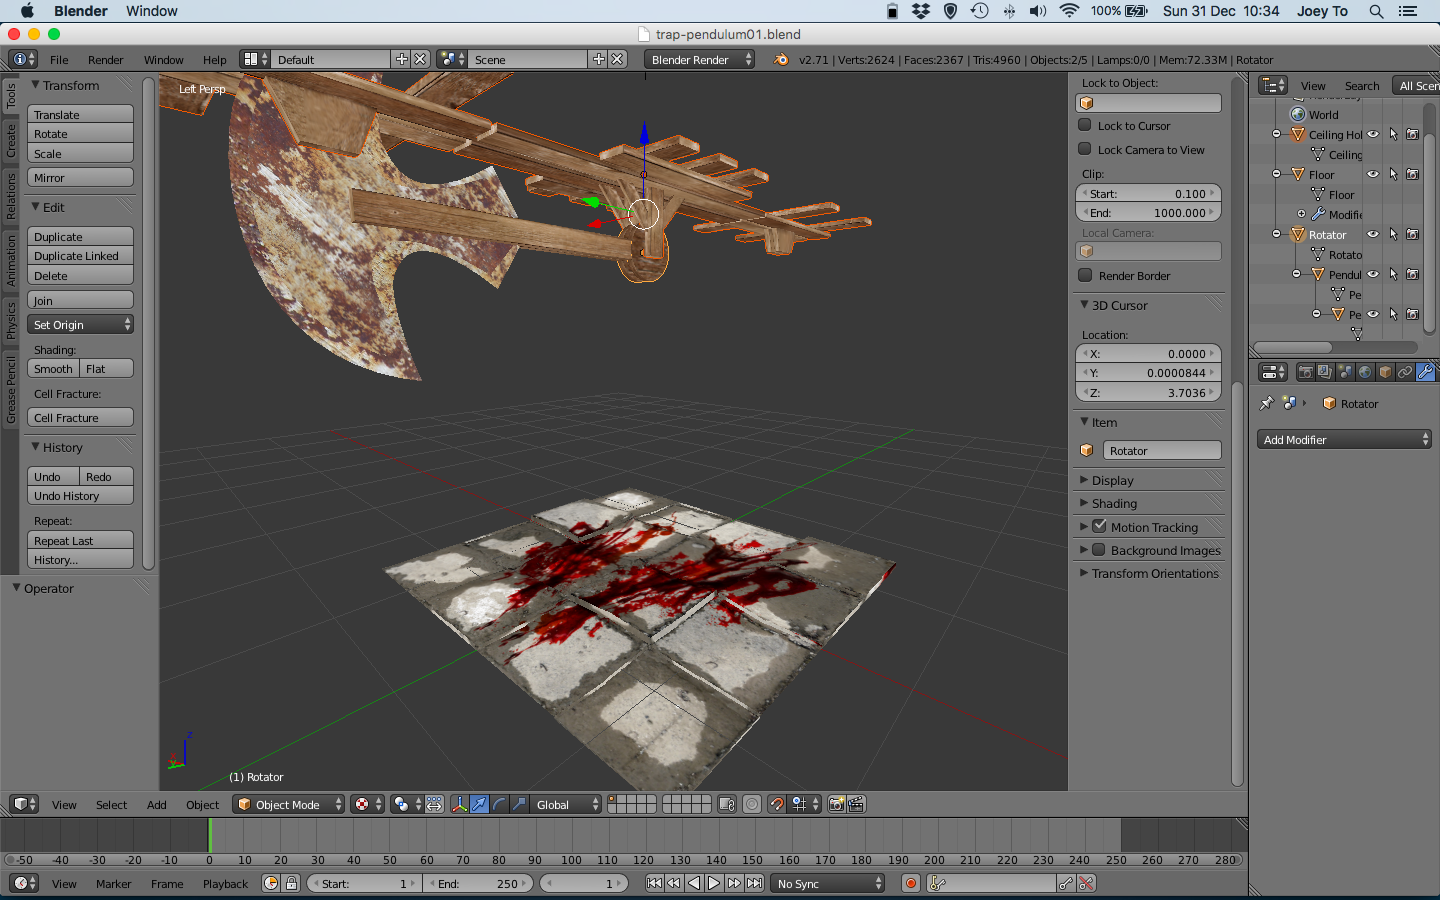Open the Object properties tab
The image size is (1440, 900).
click(x=1385, y=372)
